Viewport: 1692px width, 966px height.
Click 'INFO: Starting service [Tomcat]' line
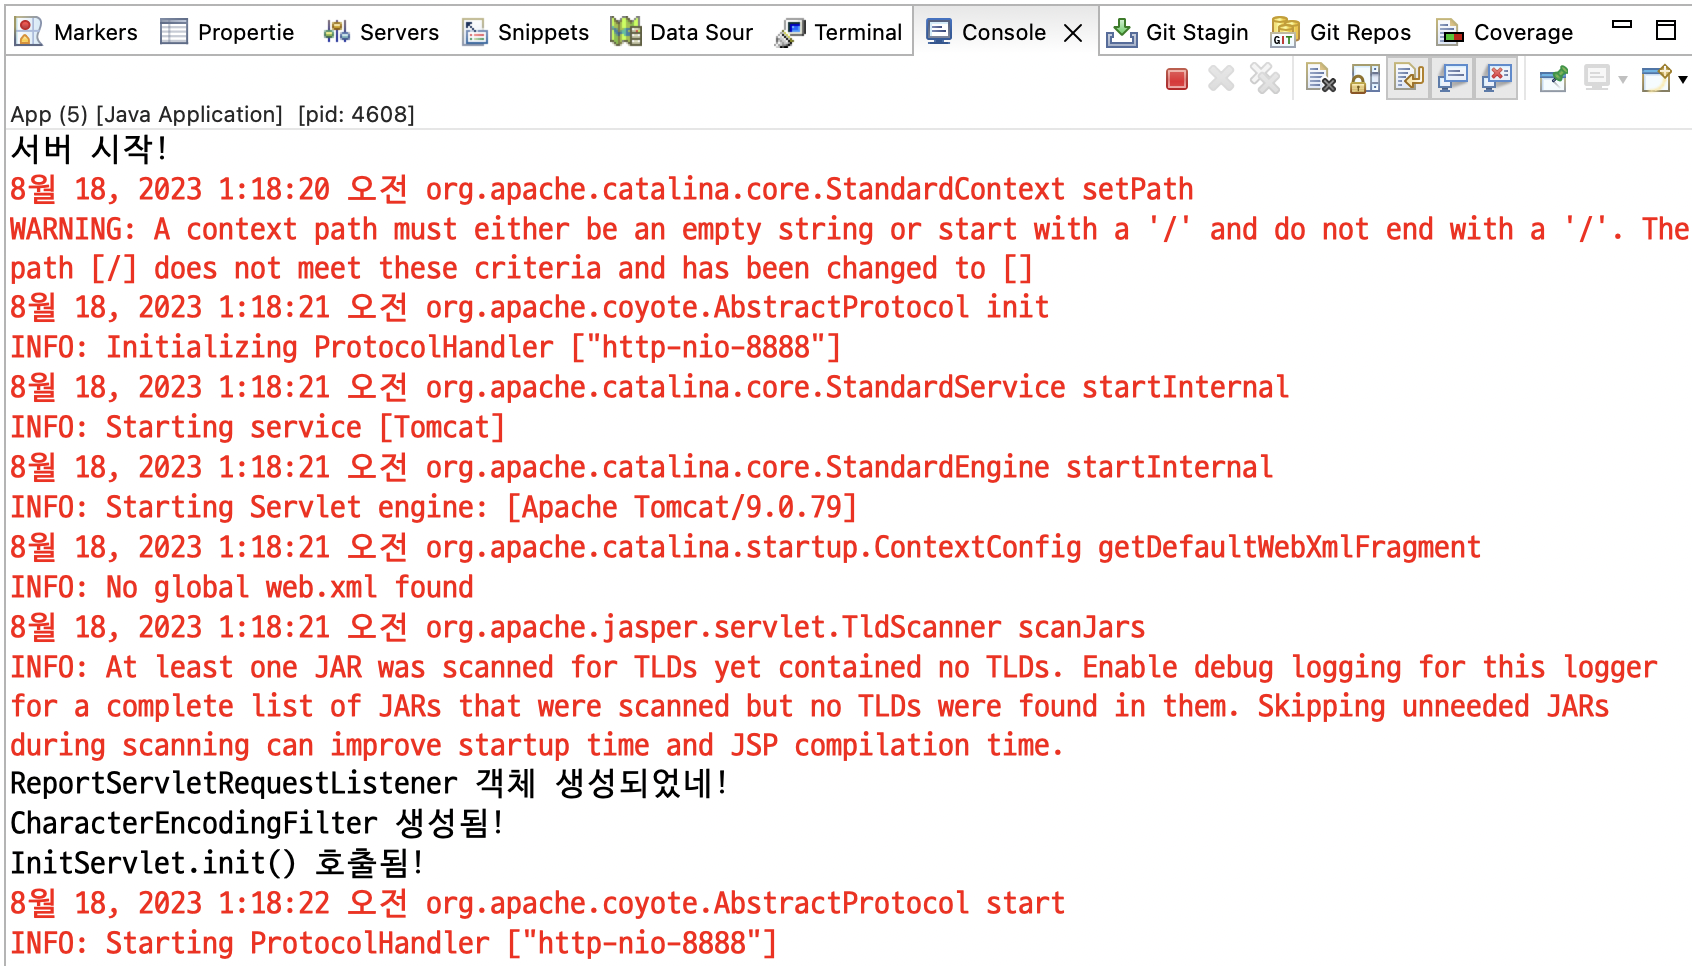point(258,427)
